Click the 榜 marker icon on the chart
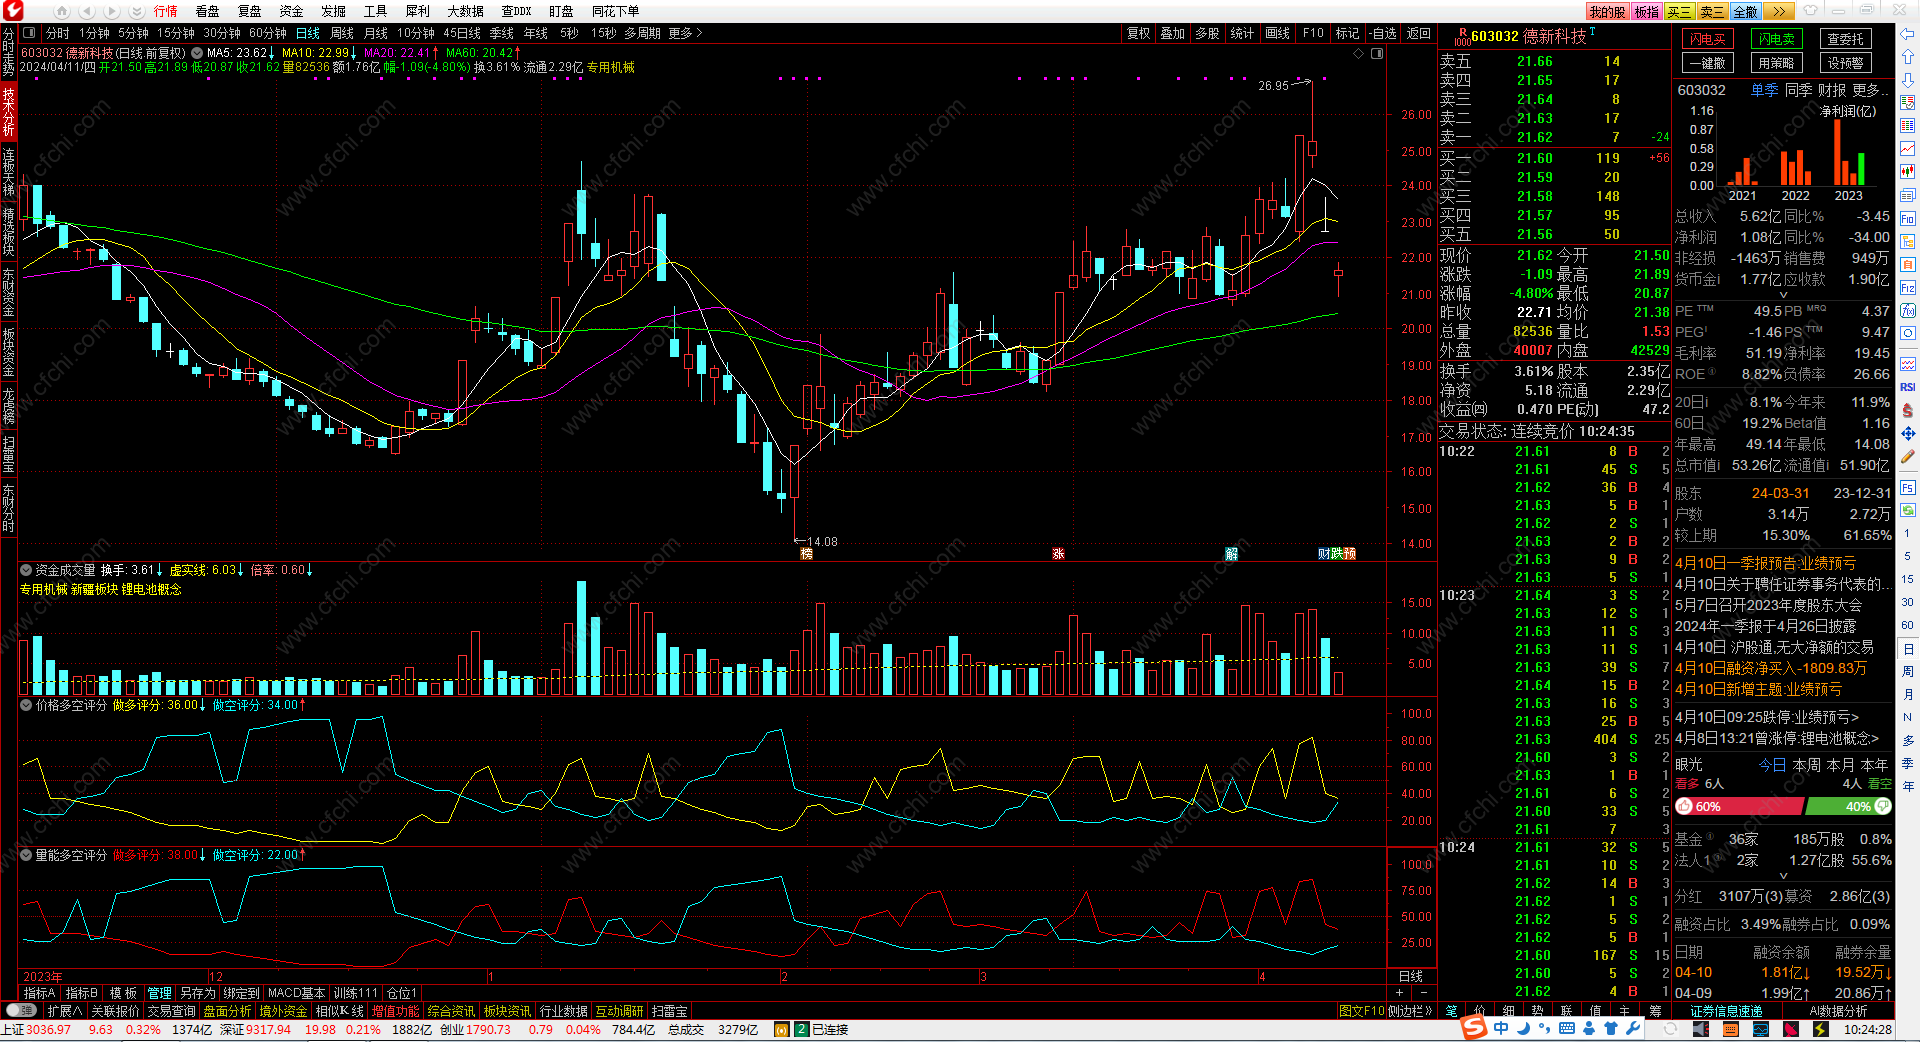Image resolution: width=1920 pixels, height=1042 pixels. tap(806, 553)
